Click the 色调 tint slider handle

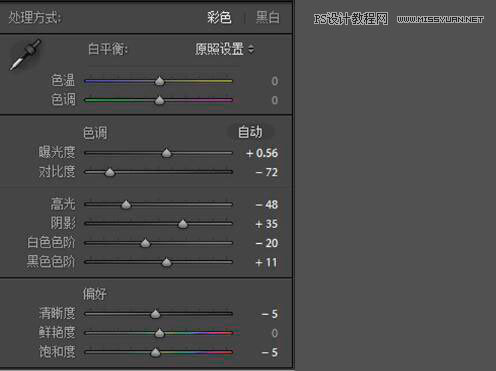(x=160, y=100)
